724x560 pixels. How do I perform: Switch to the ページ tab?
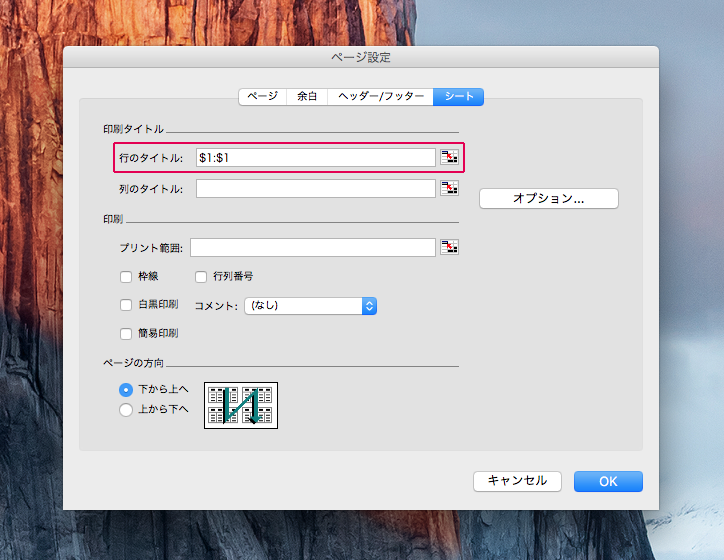pyautogui.click(x=263, y=96)
